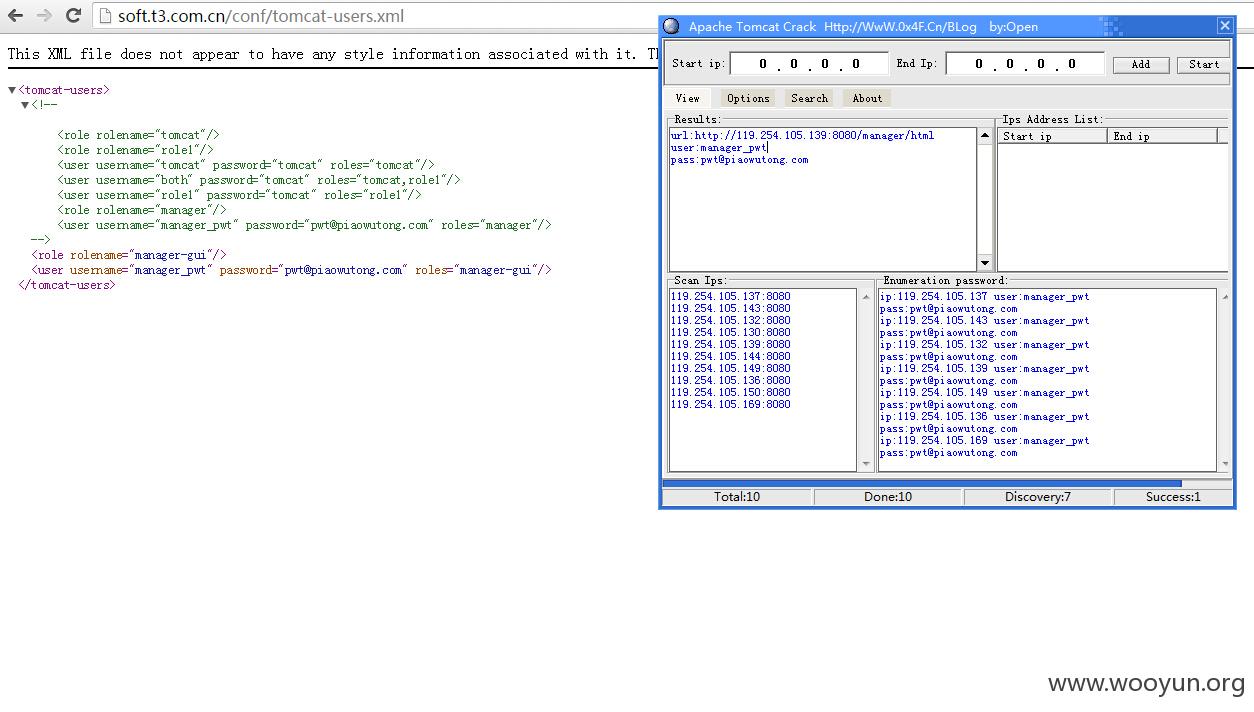The image size is (1254, 712).
Task: Click the browser address bar URL
Action: tap(261, 16)
